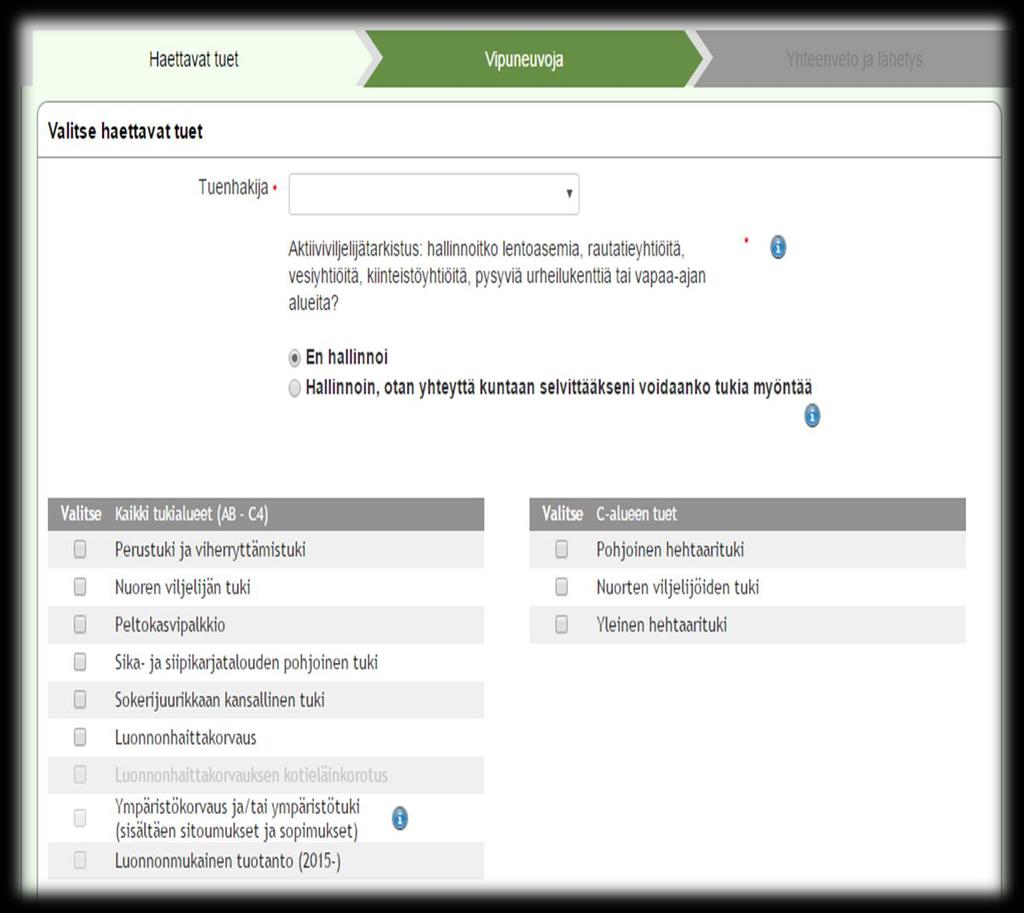Click the Pohjoinen hehtaarituki row label
Screen dimensions: 1024x913
point(670,550)
